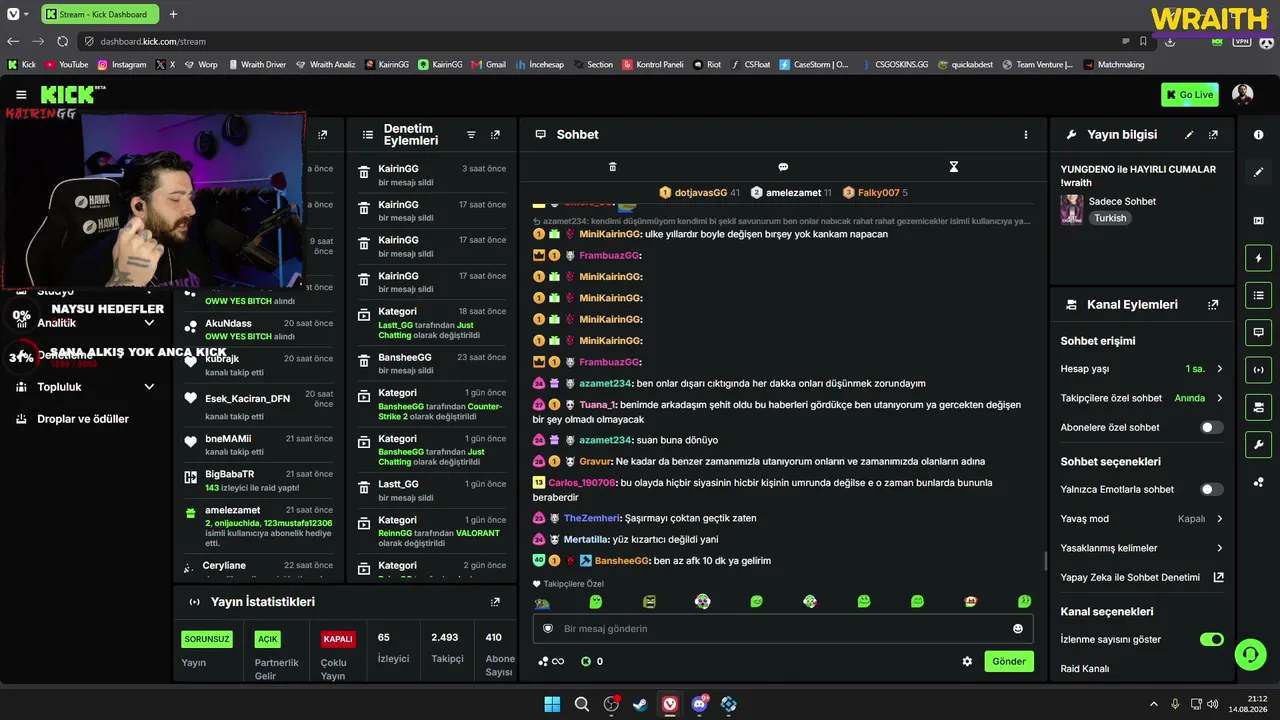This screenshot has width=1280, height=720.
Task: Open Yavaş mod settings
Action: point(1142,519)
